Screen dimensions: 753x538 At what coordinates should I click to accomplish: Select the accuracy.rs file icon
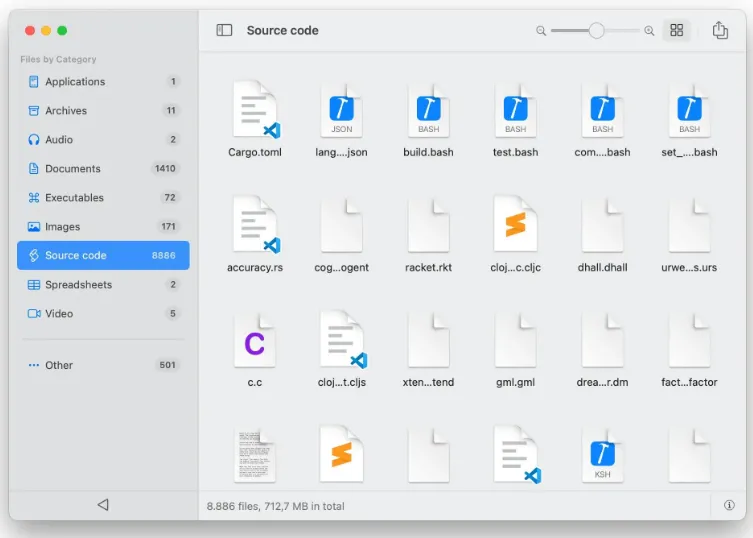tap(256, 224)
